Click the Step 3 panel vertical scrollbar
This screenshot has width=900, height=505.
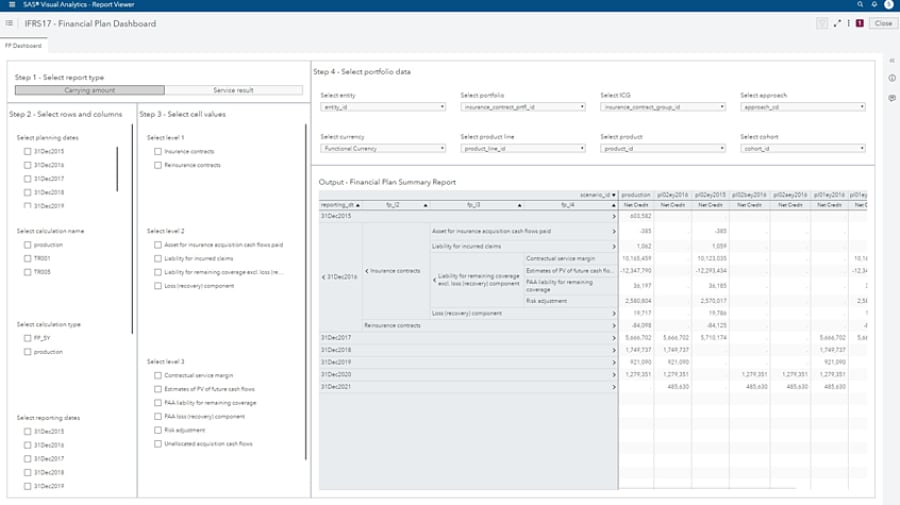point(305,292)
